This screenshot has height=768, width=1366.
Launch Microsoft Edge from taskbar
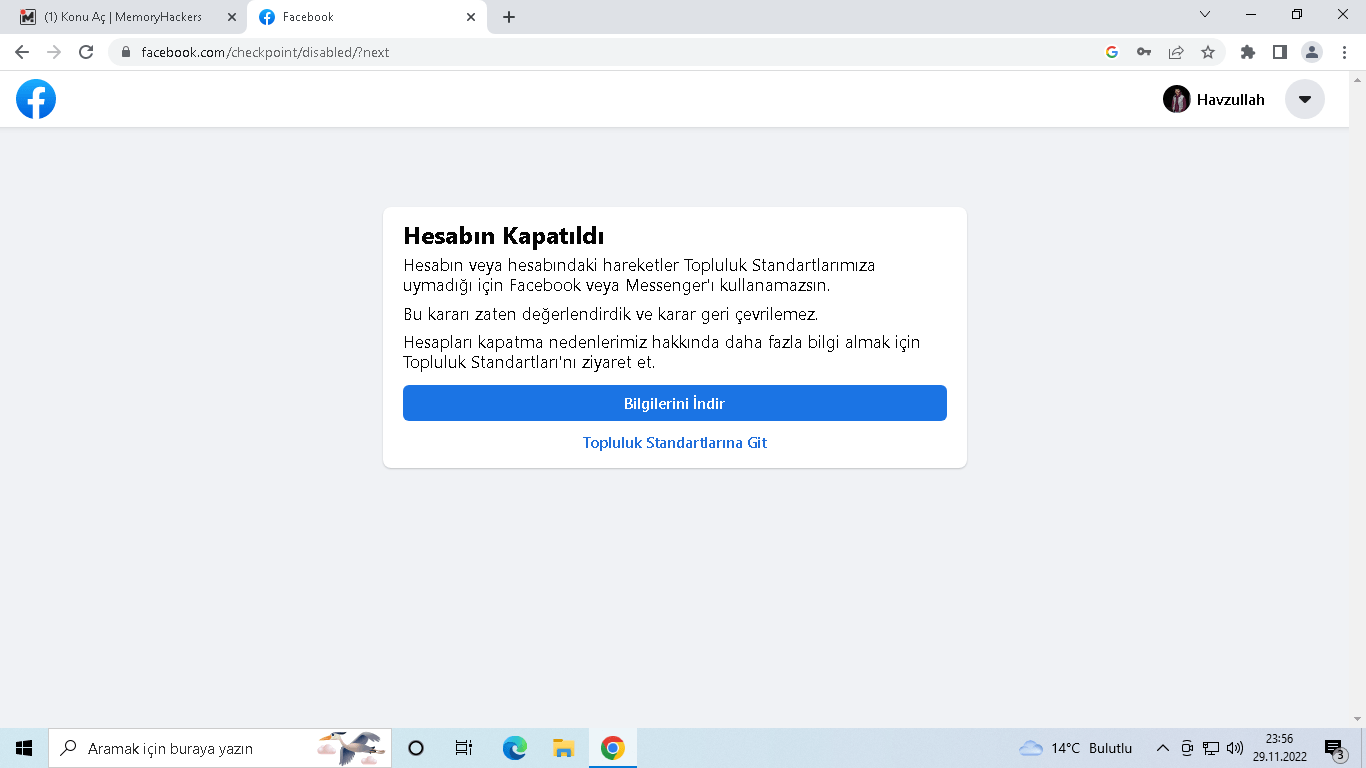pos(514,748)
